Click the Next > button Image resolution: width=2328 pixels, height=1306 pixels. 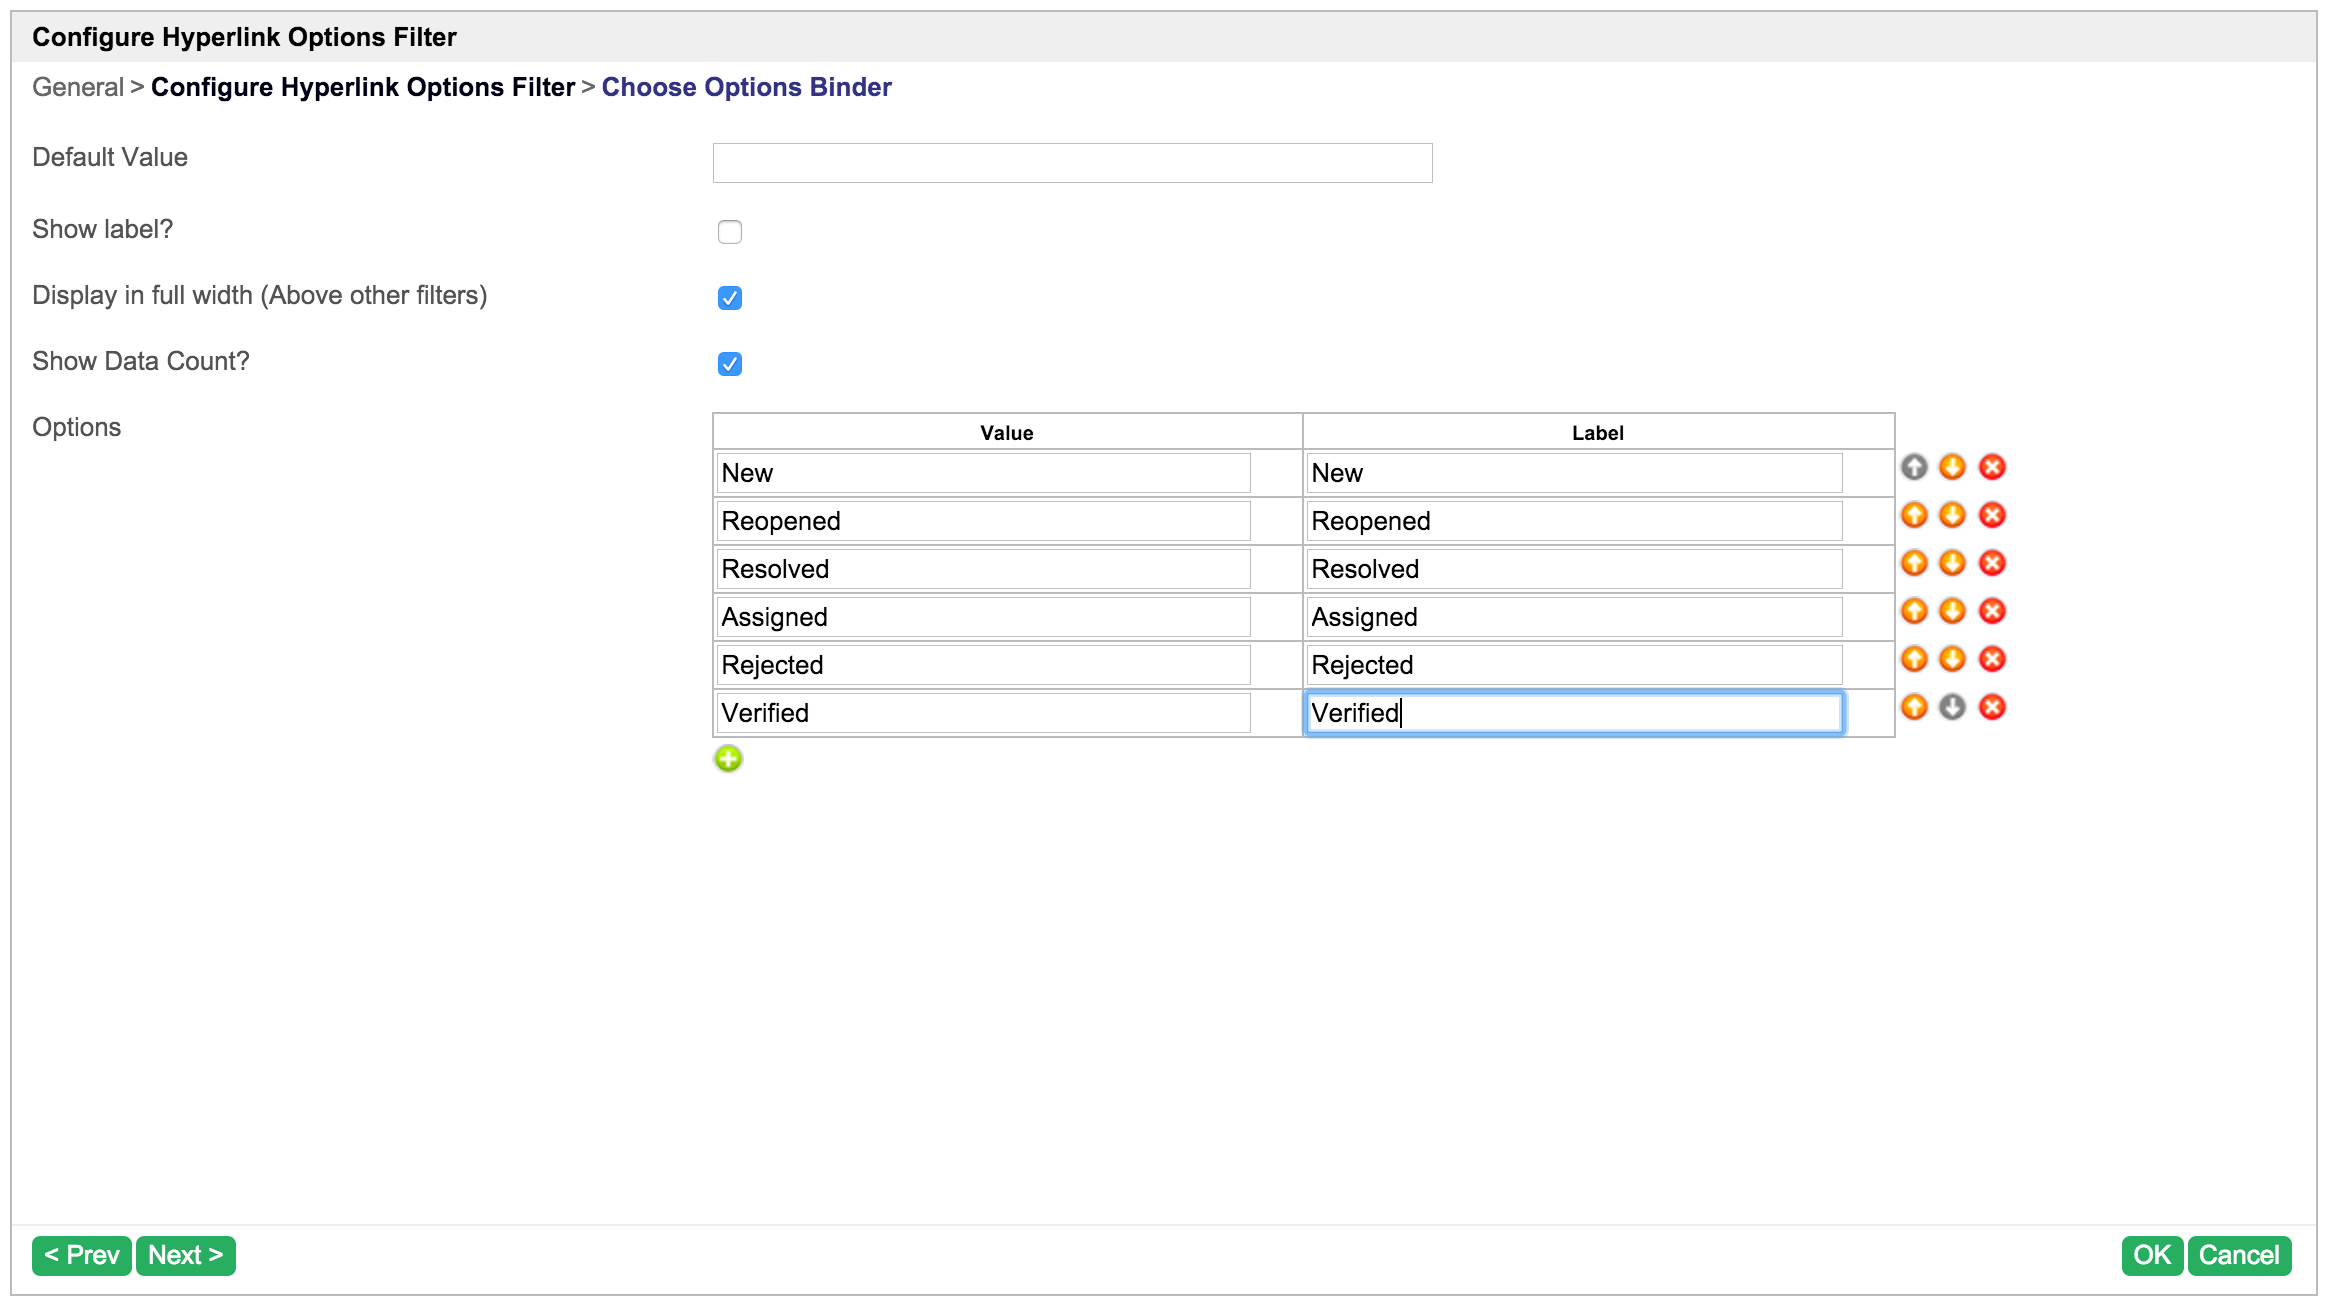pyautogui.click(x=186, y=1255)
